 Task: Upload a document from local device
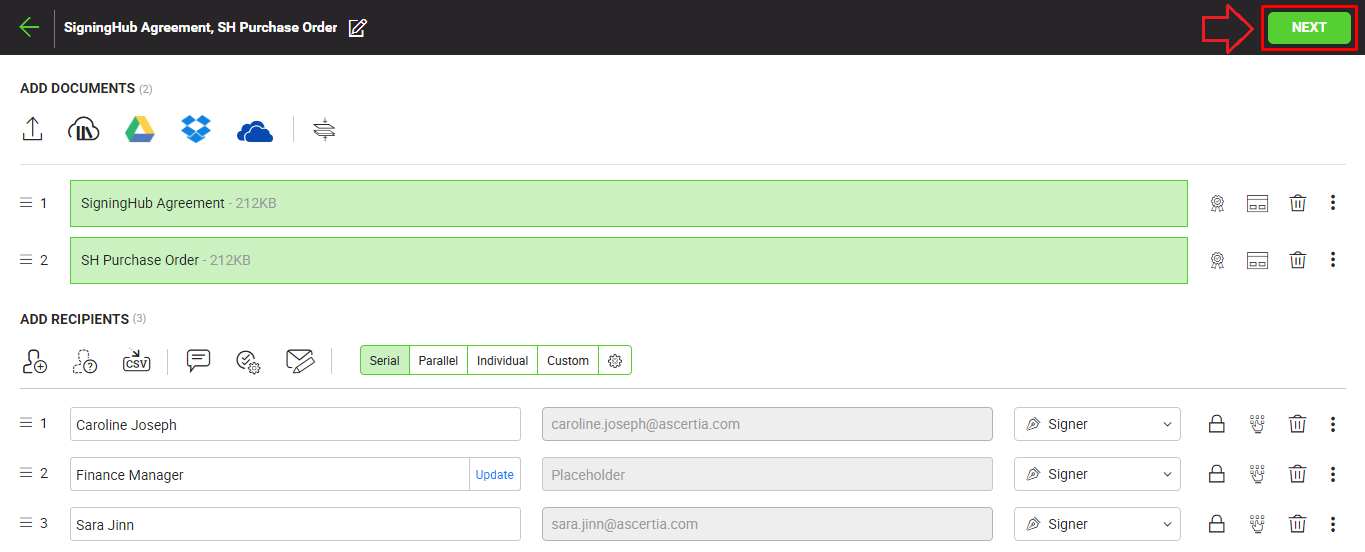click(32, 130)
